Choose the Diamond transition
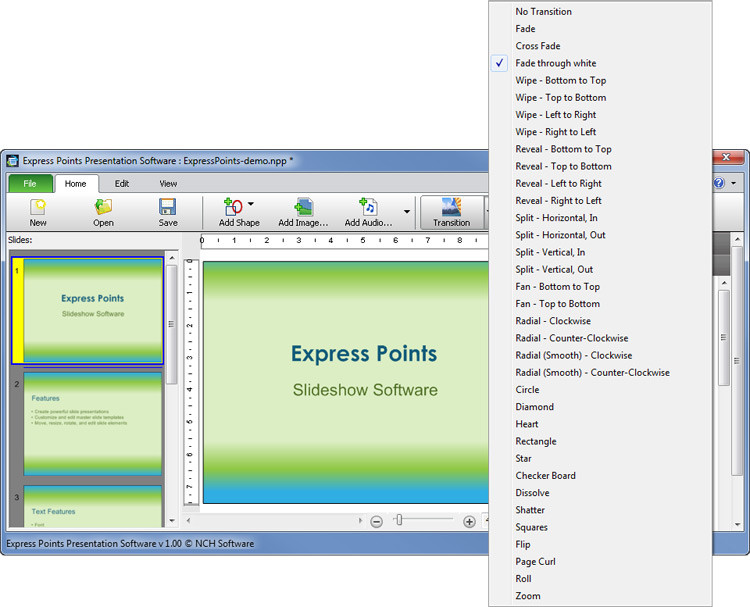750x607 pixels. tap(600, 407)
